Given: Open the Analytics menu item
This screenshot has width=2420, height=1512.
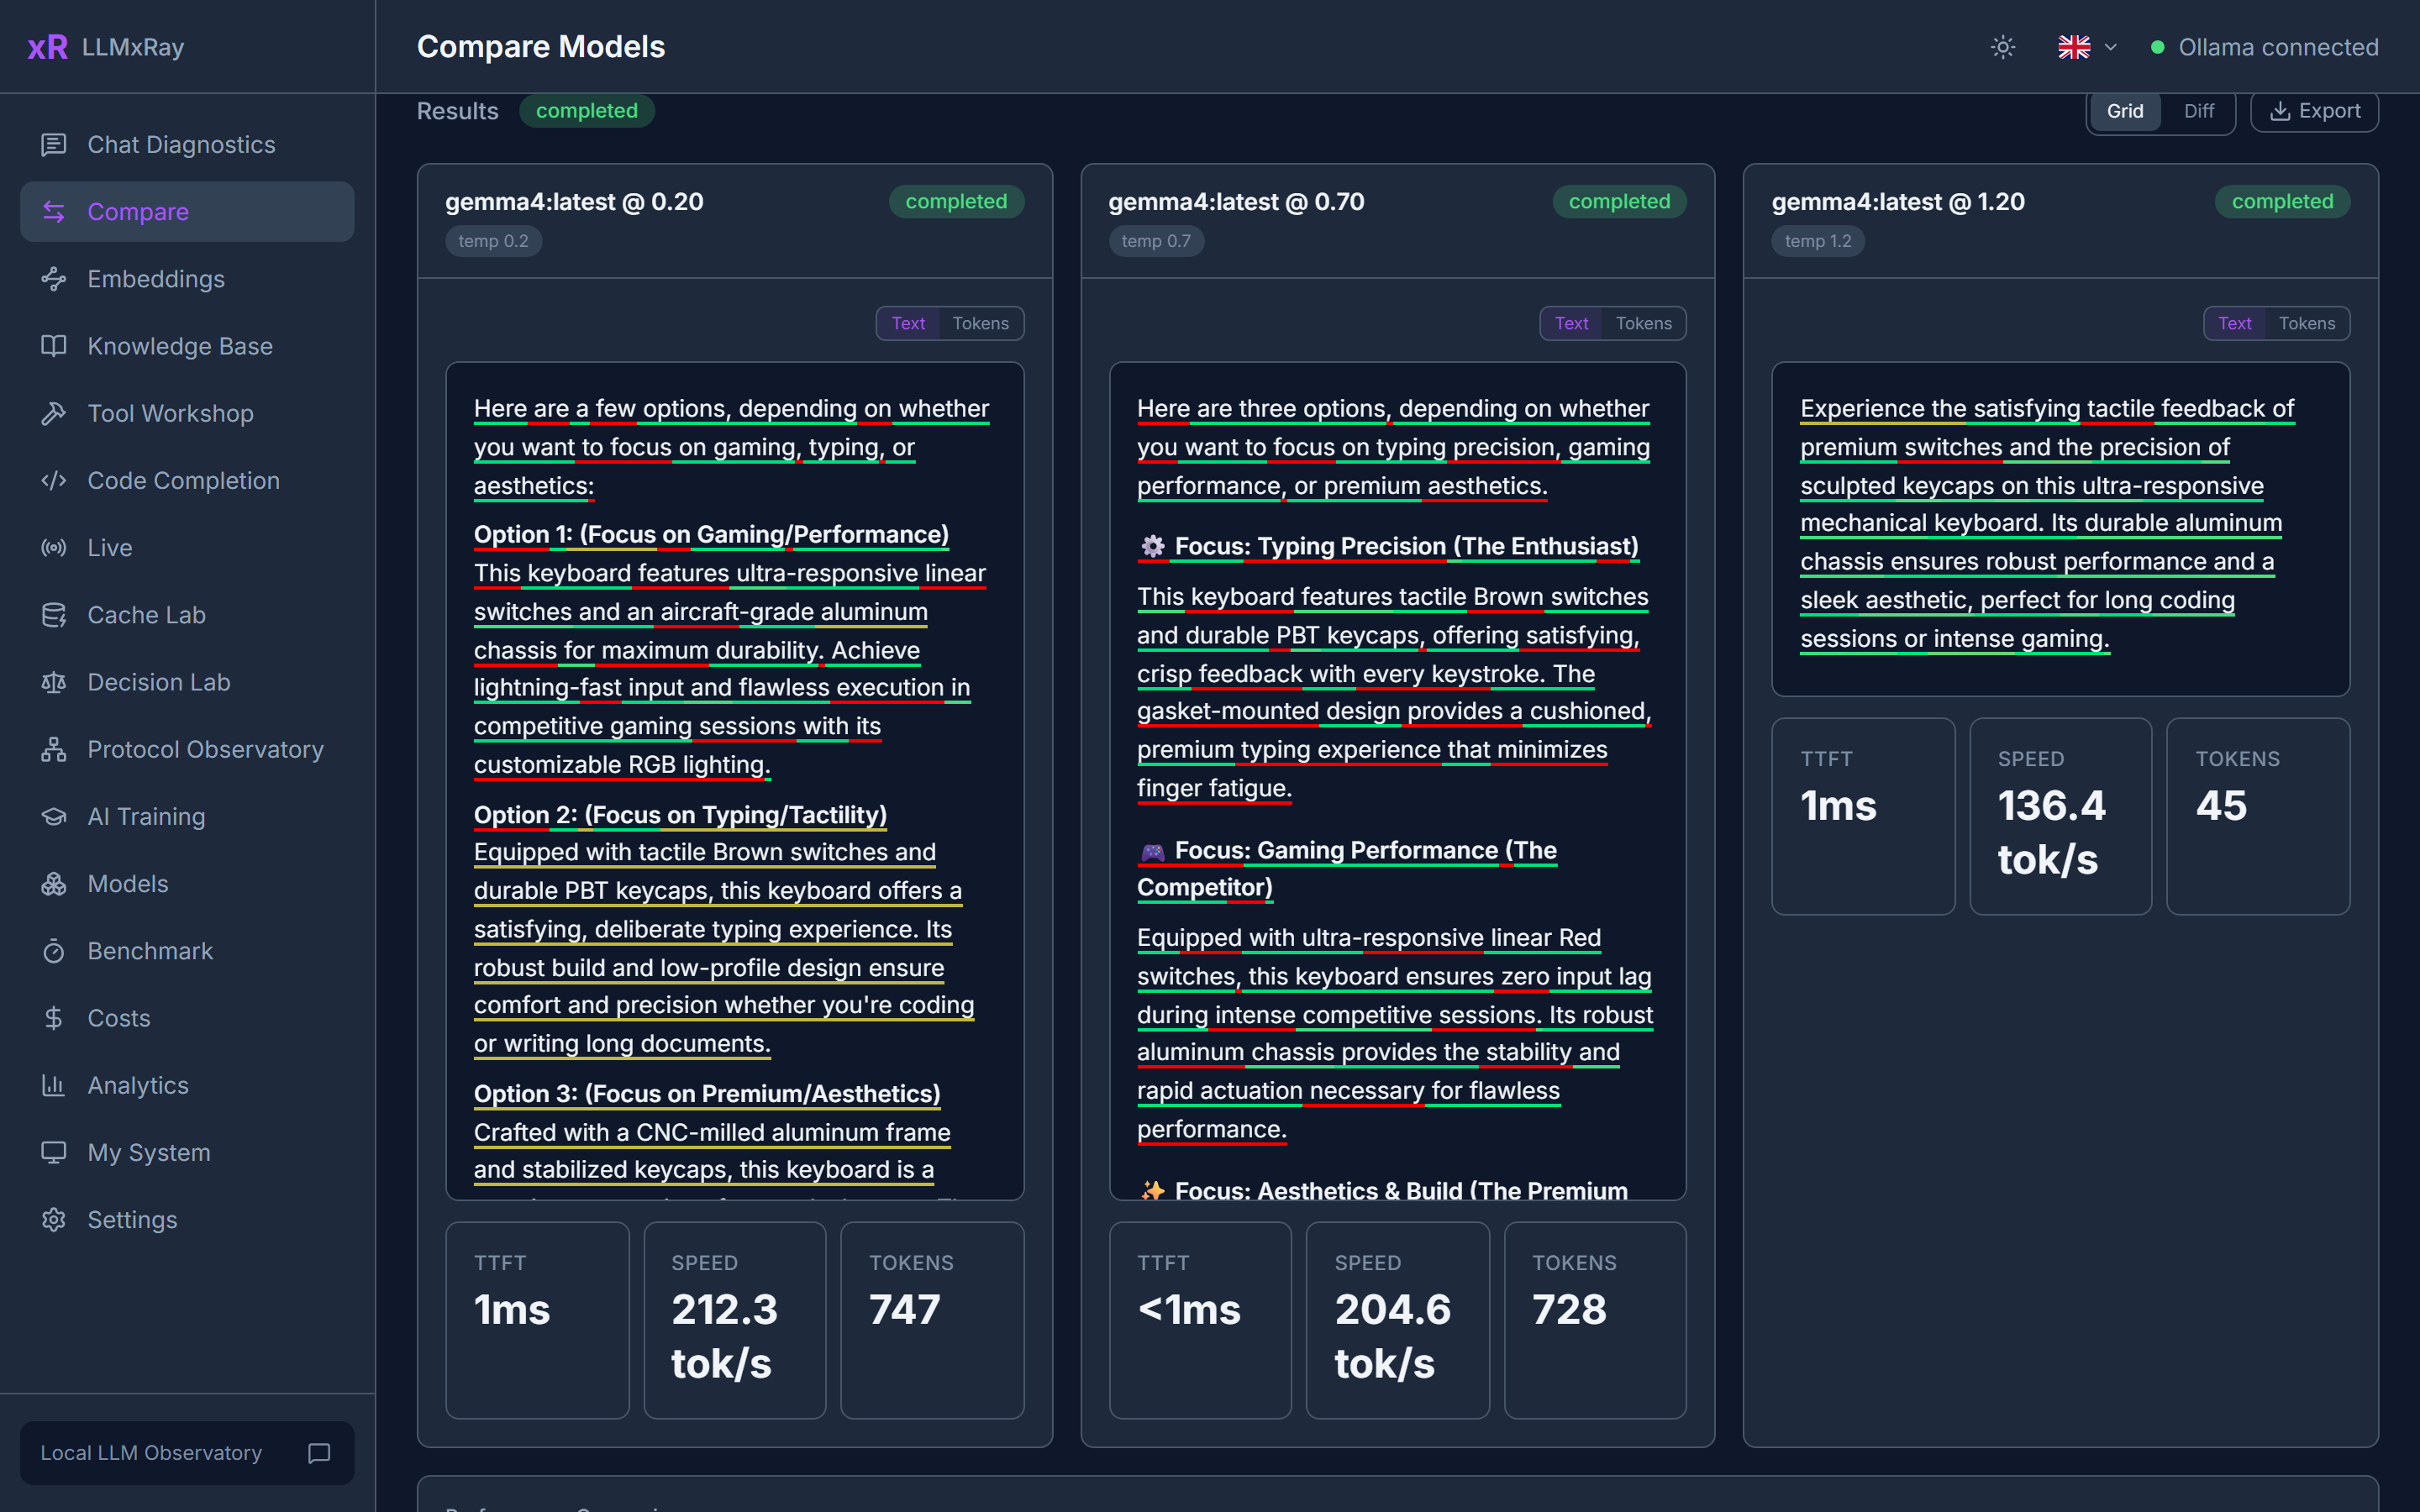Looking at the screenshot, I should 187,1085.
